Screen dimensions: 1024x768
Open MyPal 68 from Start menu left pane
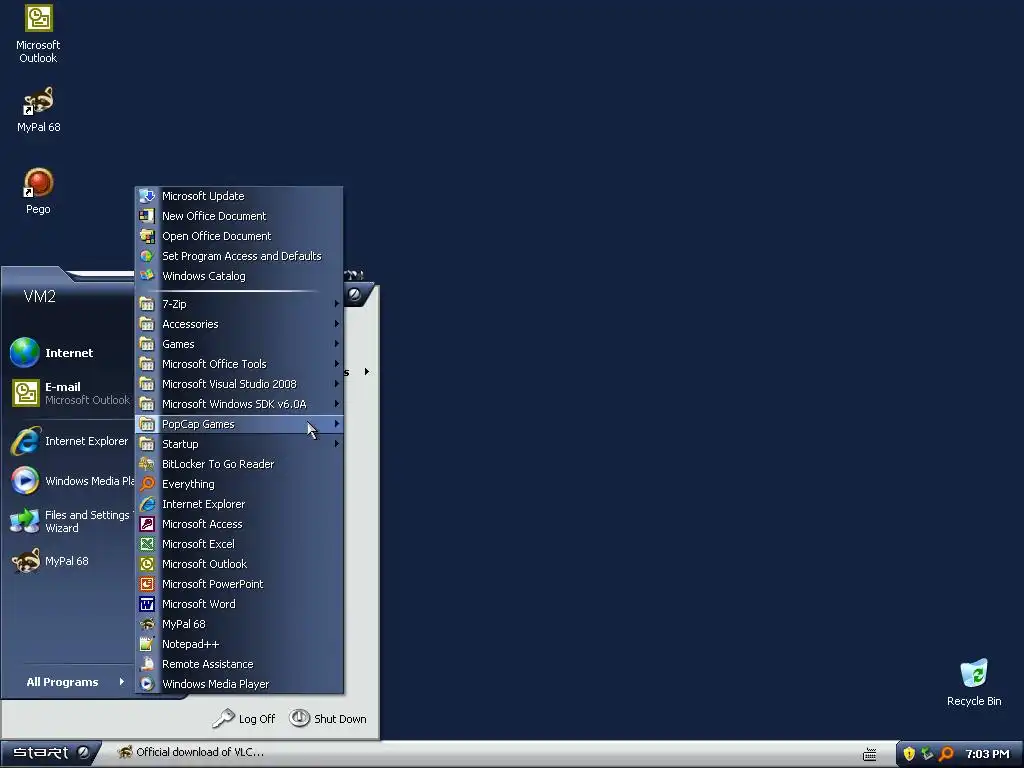[70, 561]
